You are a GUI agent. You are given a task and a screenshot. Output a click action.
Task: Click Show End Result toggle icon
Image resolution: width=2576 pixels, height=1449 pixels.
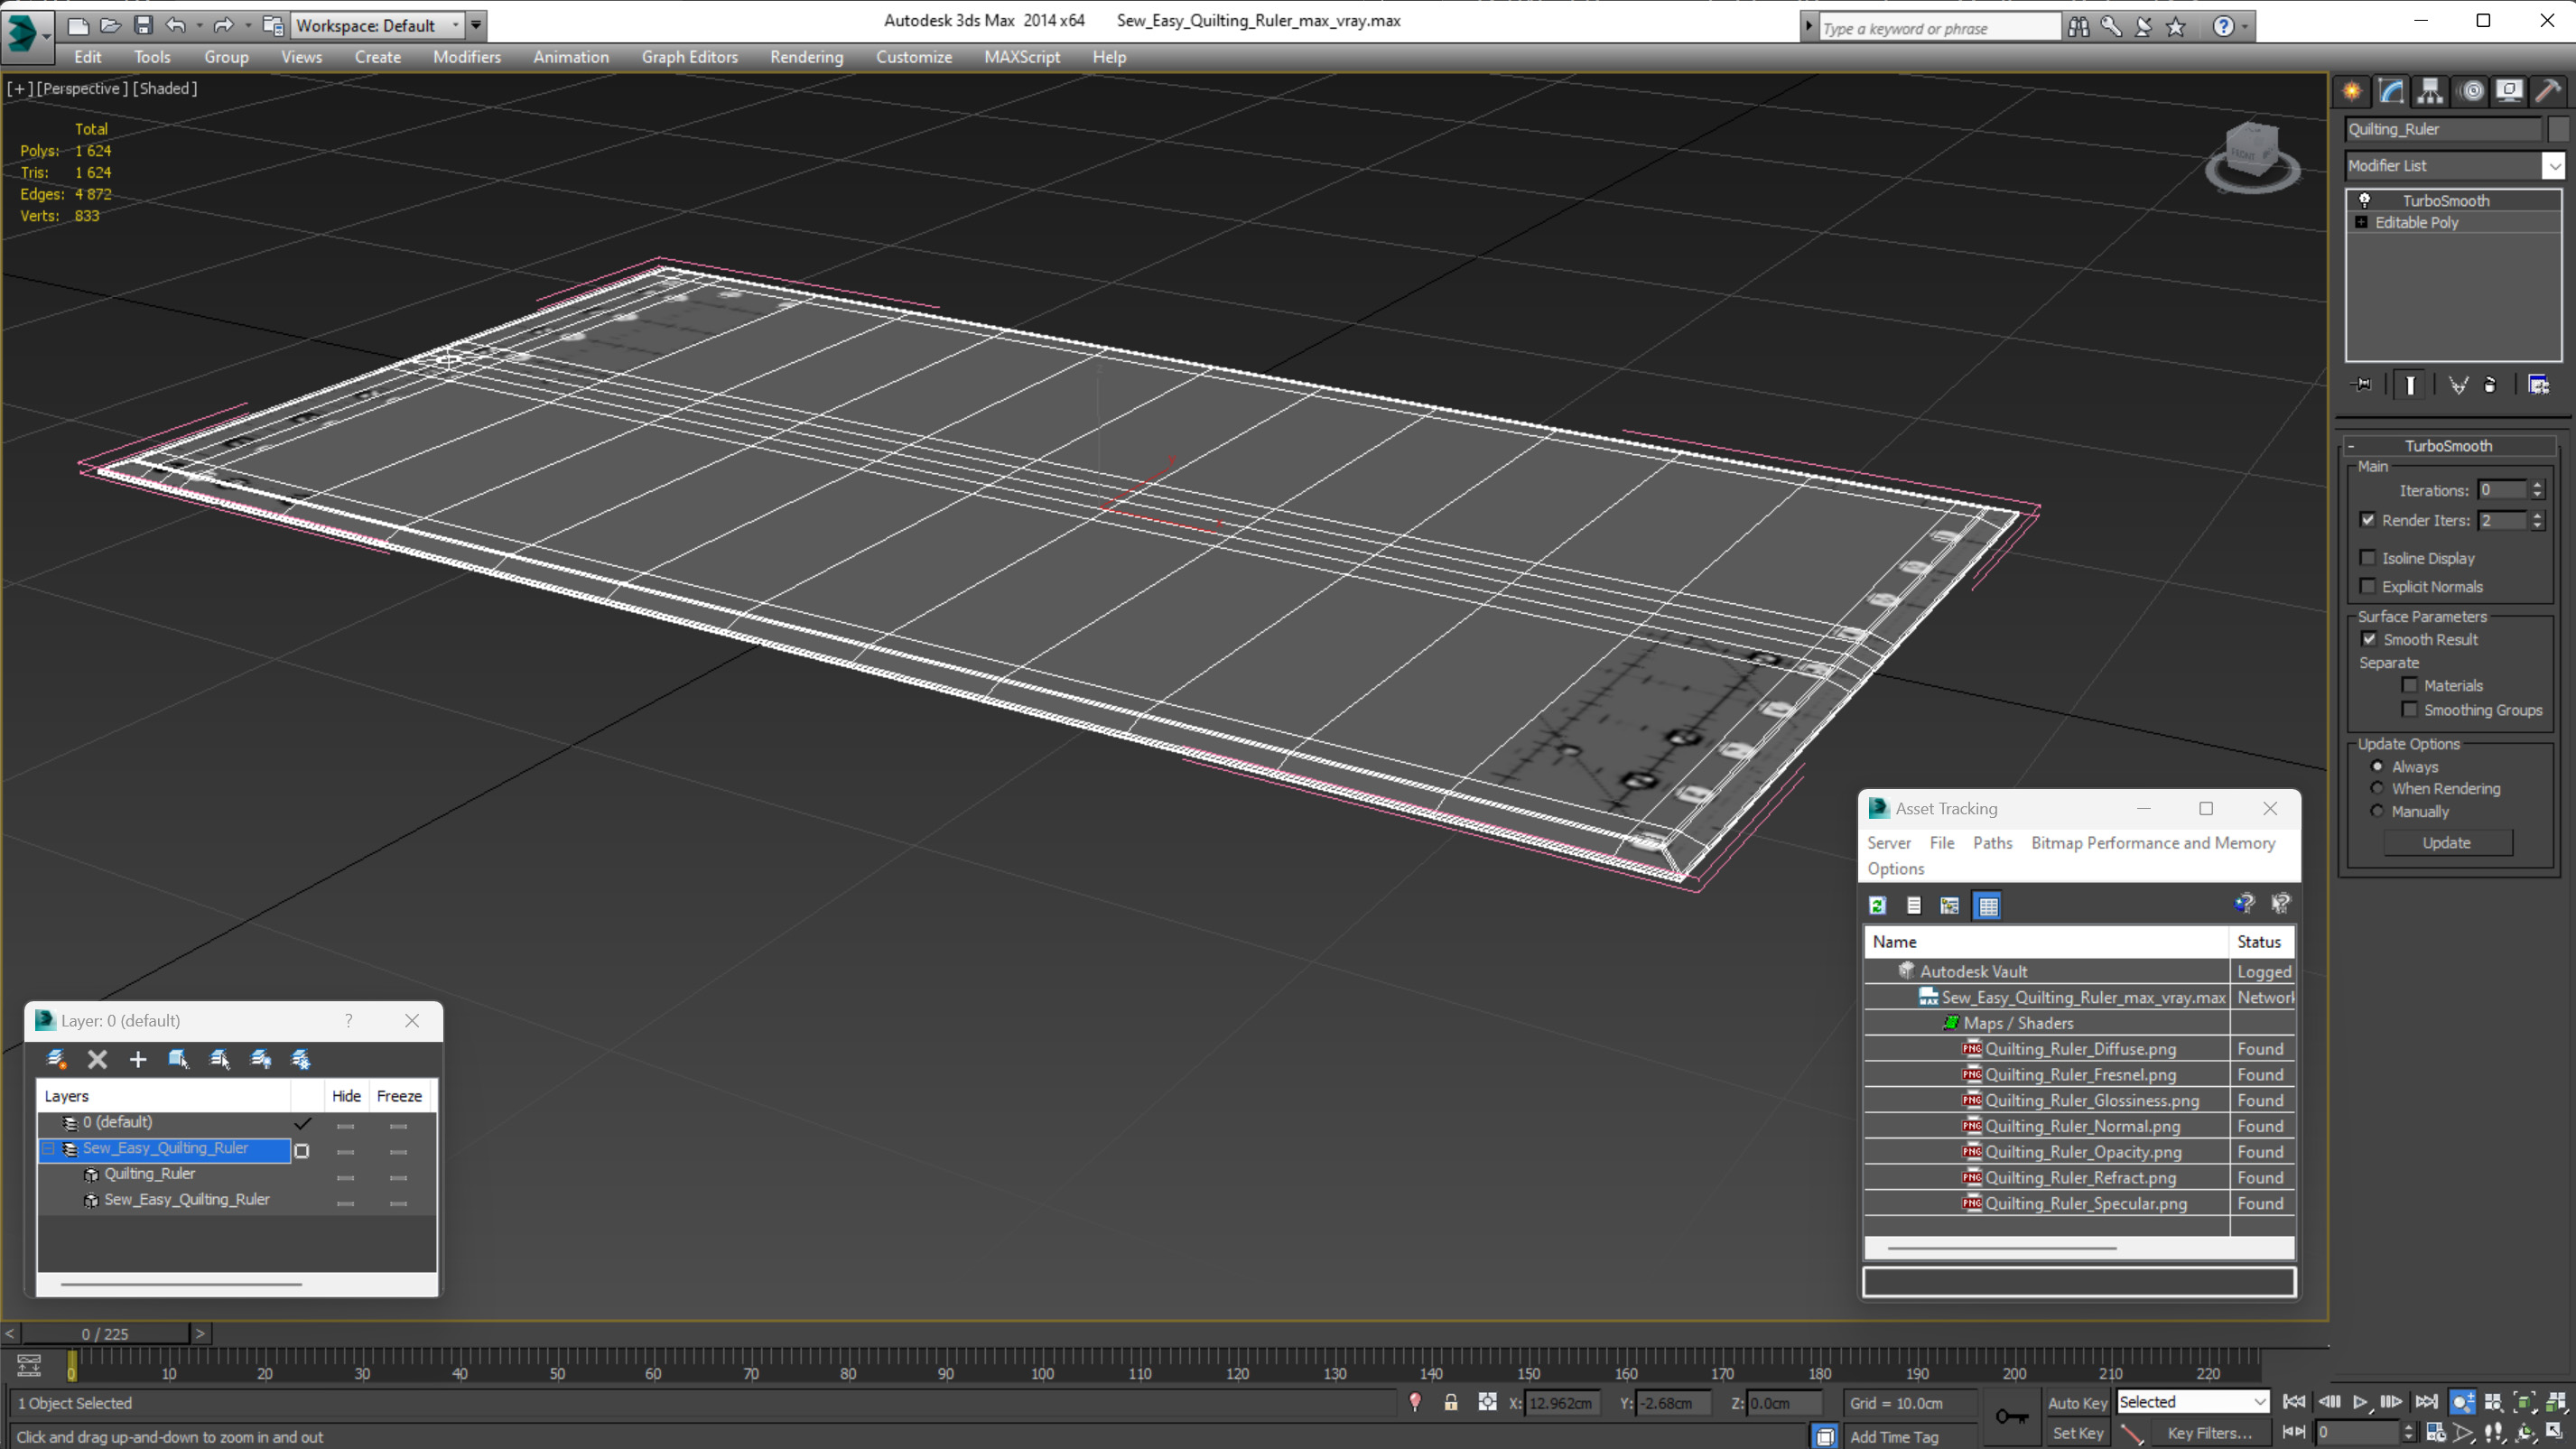(2410, 385)
